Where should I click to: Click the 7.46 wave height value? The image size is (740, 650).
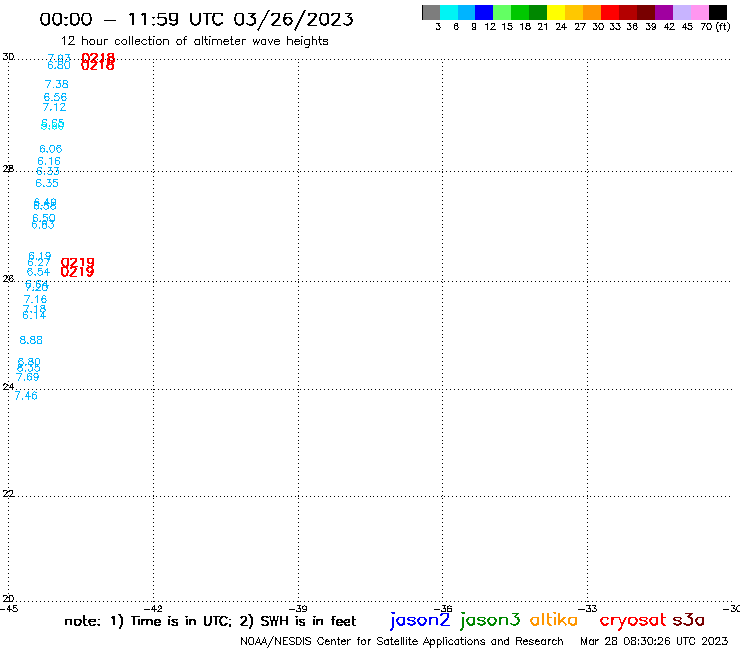pos(26,396)
